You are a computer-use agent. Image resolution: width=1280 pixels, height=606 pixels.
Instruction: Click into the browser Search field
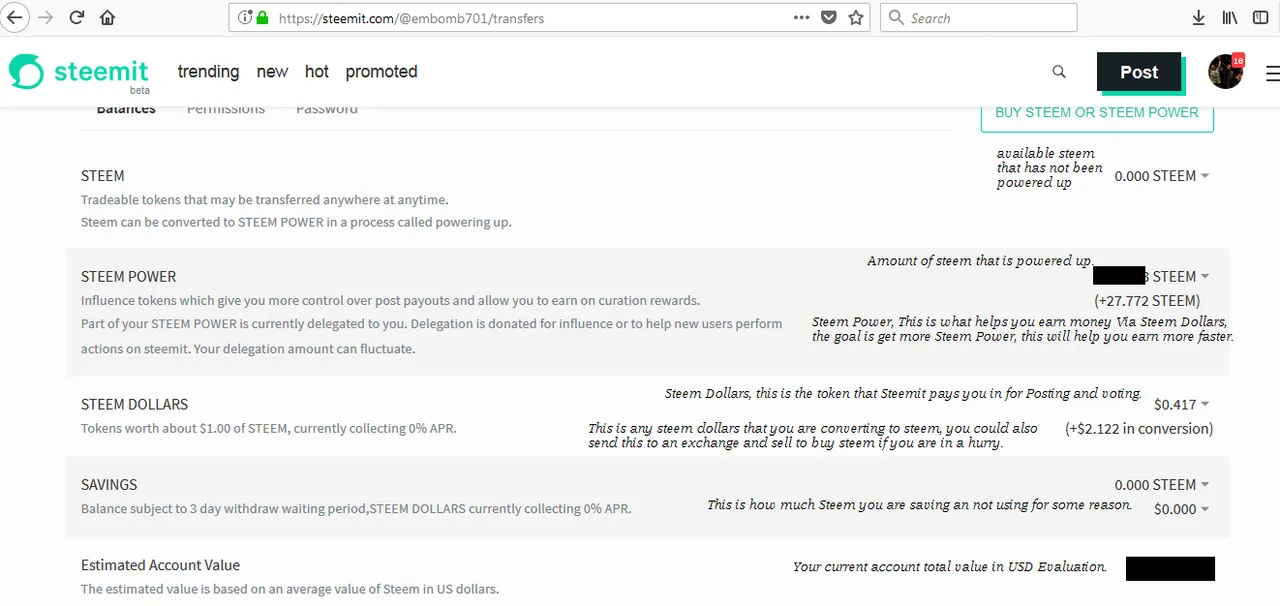click(x=978, y=17)
